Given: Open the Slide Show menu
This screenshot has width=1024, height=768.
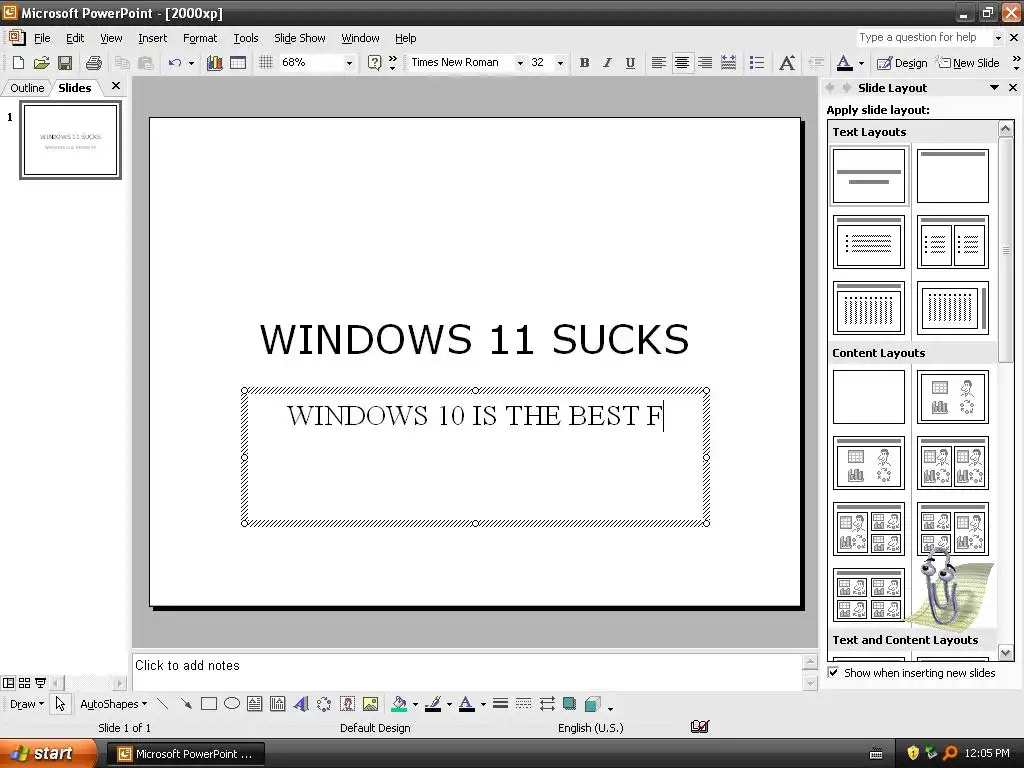Looking at the screenshot, I should (x=300, y=38).
